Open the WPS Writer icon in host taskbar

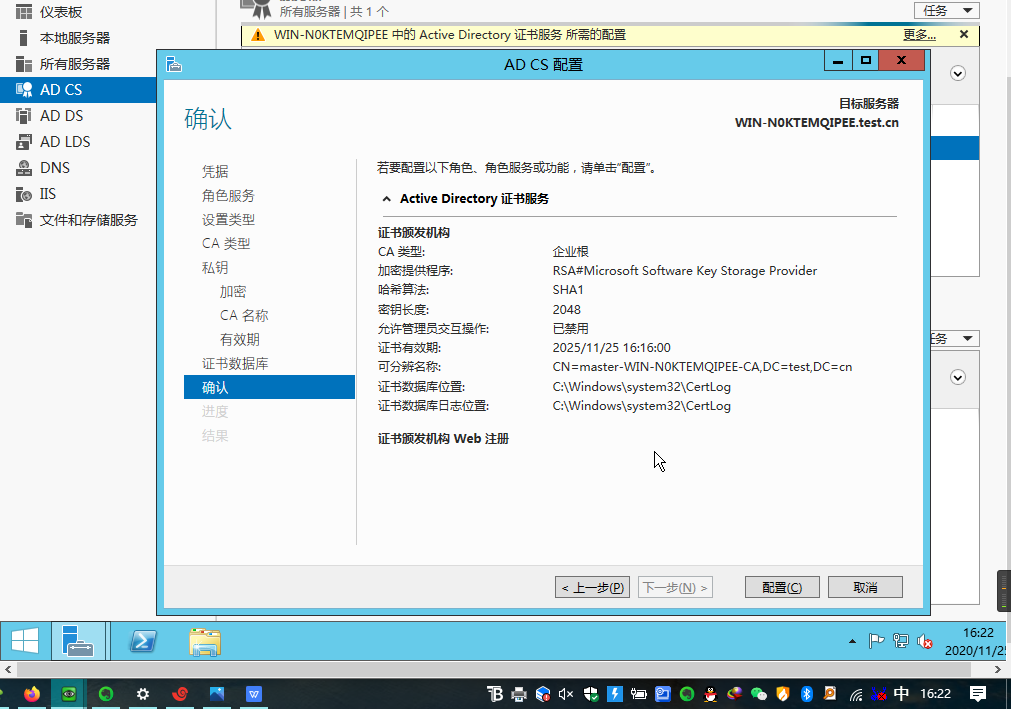(253, 694)
